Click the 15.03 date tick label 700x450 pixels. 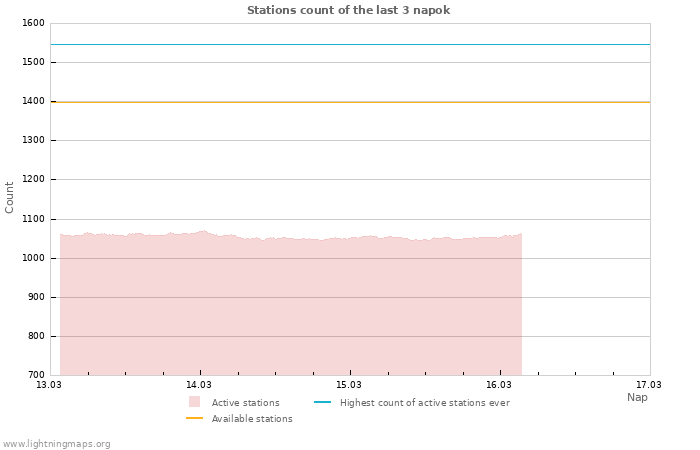pos(349,384)
